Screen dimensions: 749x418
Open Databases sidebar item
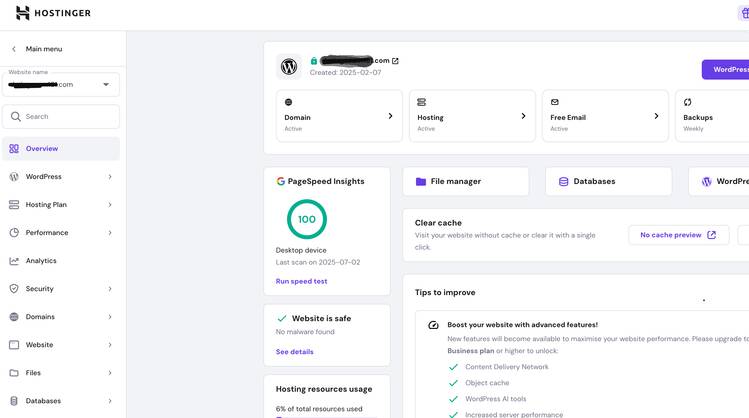click(x=61, y=401)
